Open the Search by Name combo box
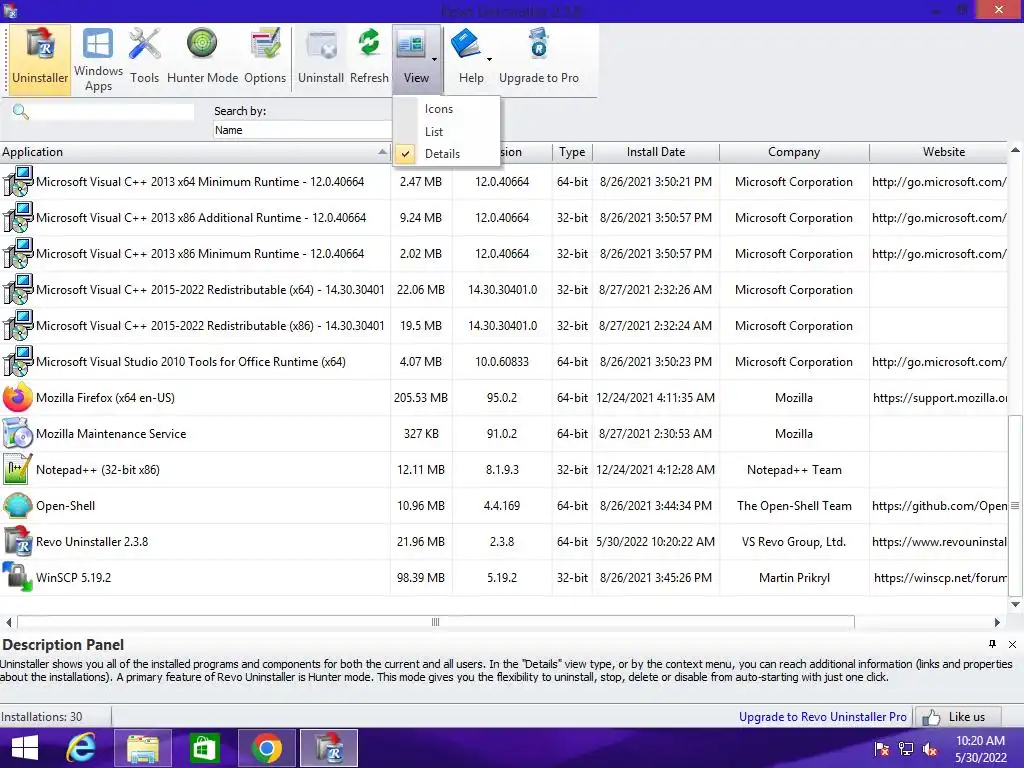Image resolution: width=1024 pixels, height=768 pixels. click(x=302, y=130)
